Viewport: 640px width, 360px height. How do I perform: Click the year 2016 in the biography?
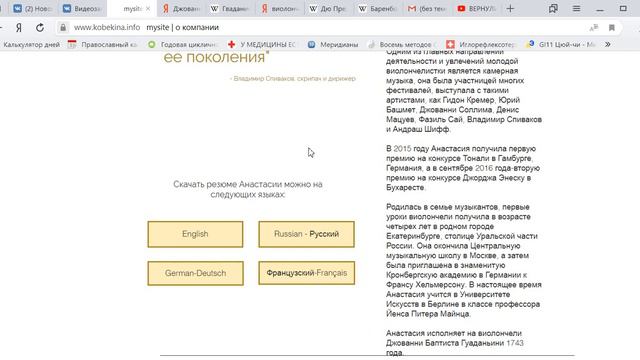[x=484, y=168]
